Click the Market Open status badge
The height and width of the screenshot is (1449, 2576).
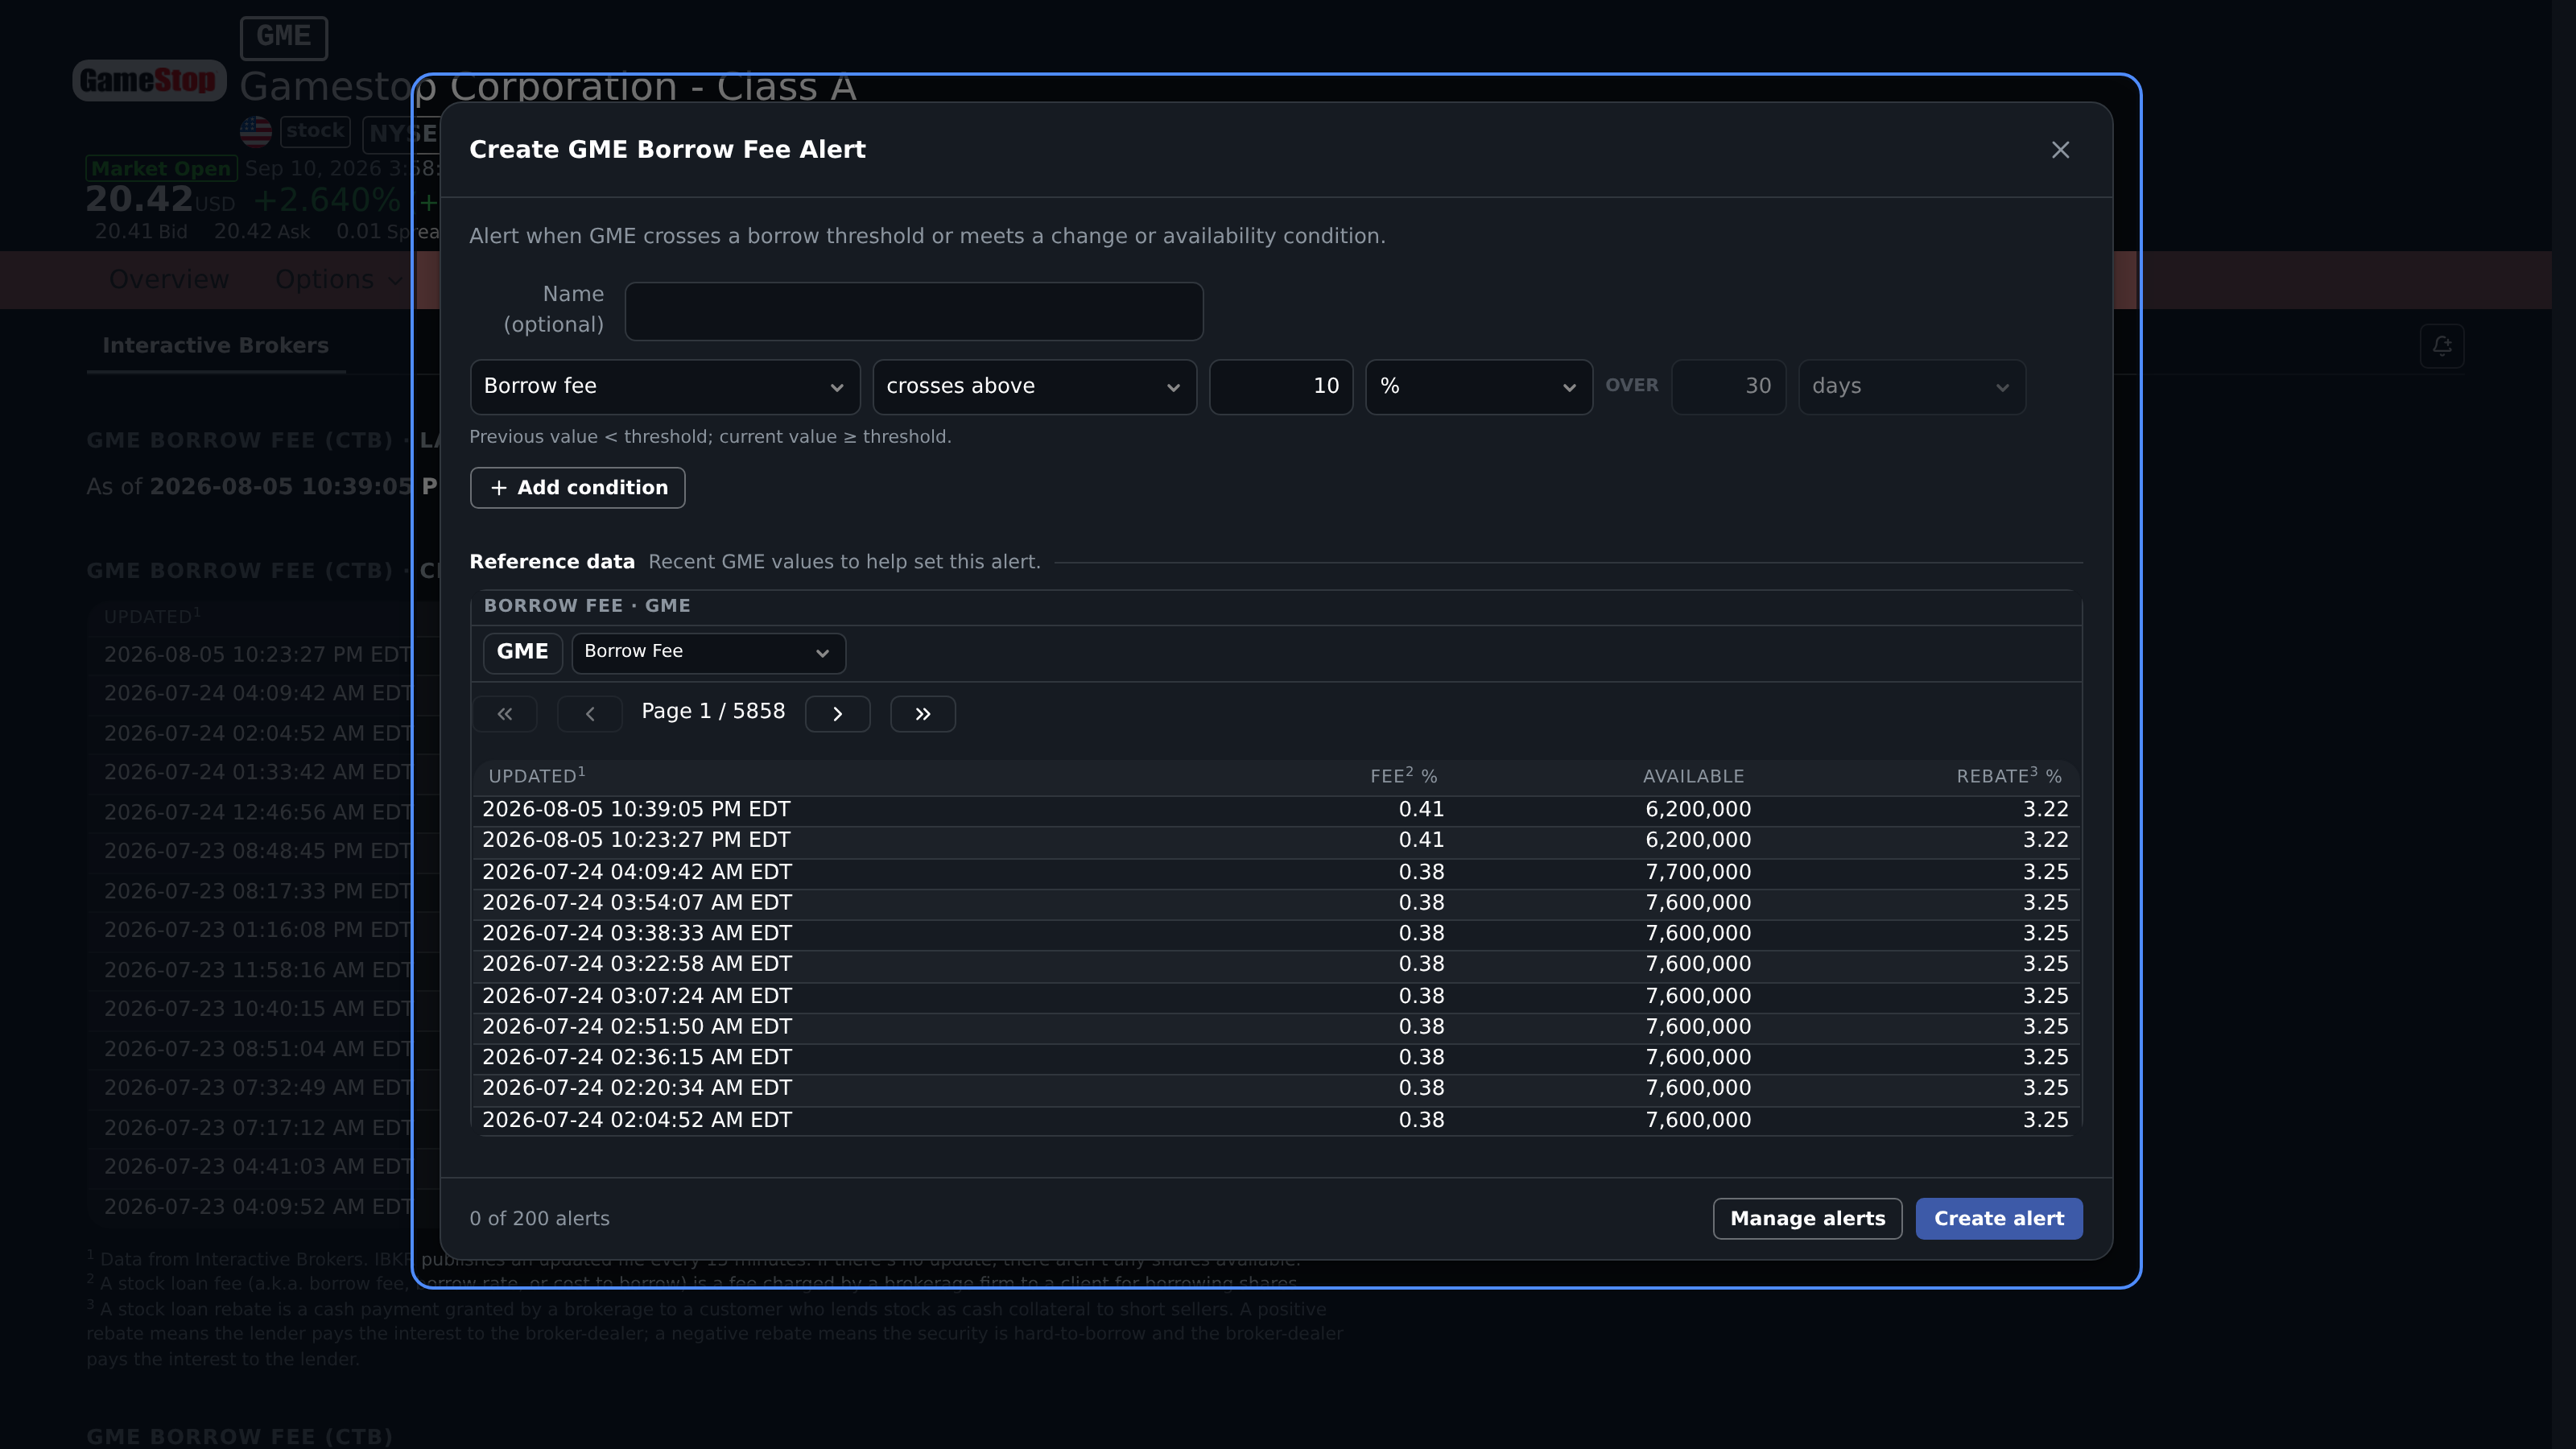161,169
